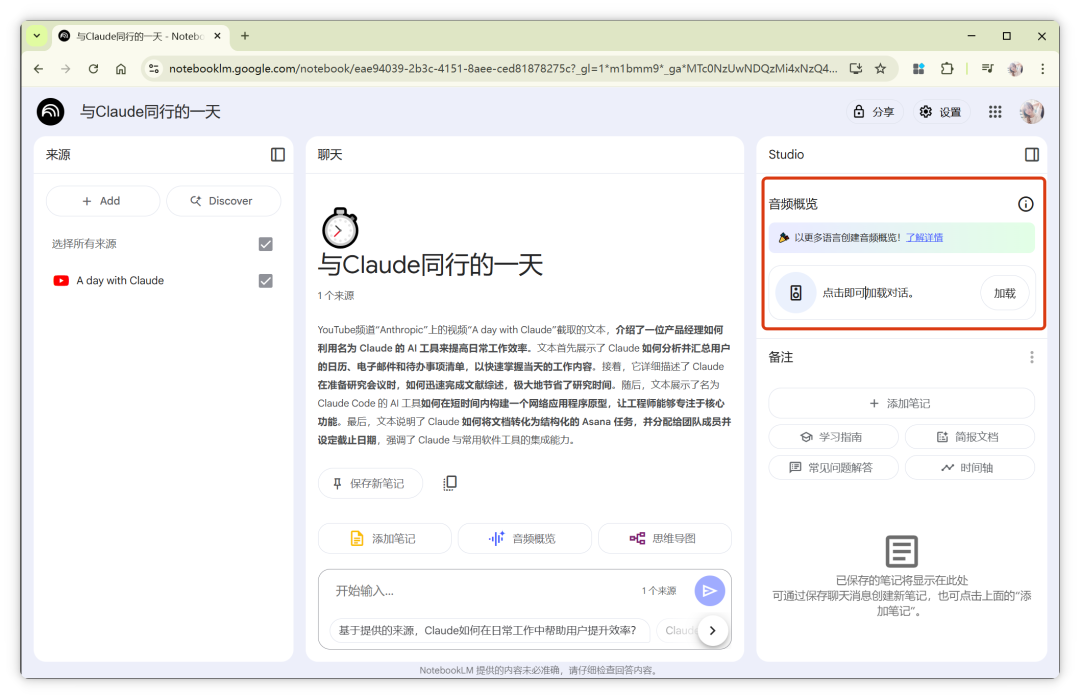Uncheck the A day with Claude source
This screenshot has height=699, width=1080.
click(x=265, y=280)
